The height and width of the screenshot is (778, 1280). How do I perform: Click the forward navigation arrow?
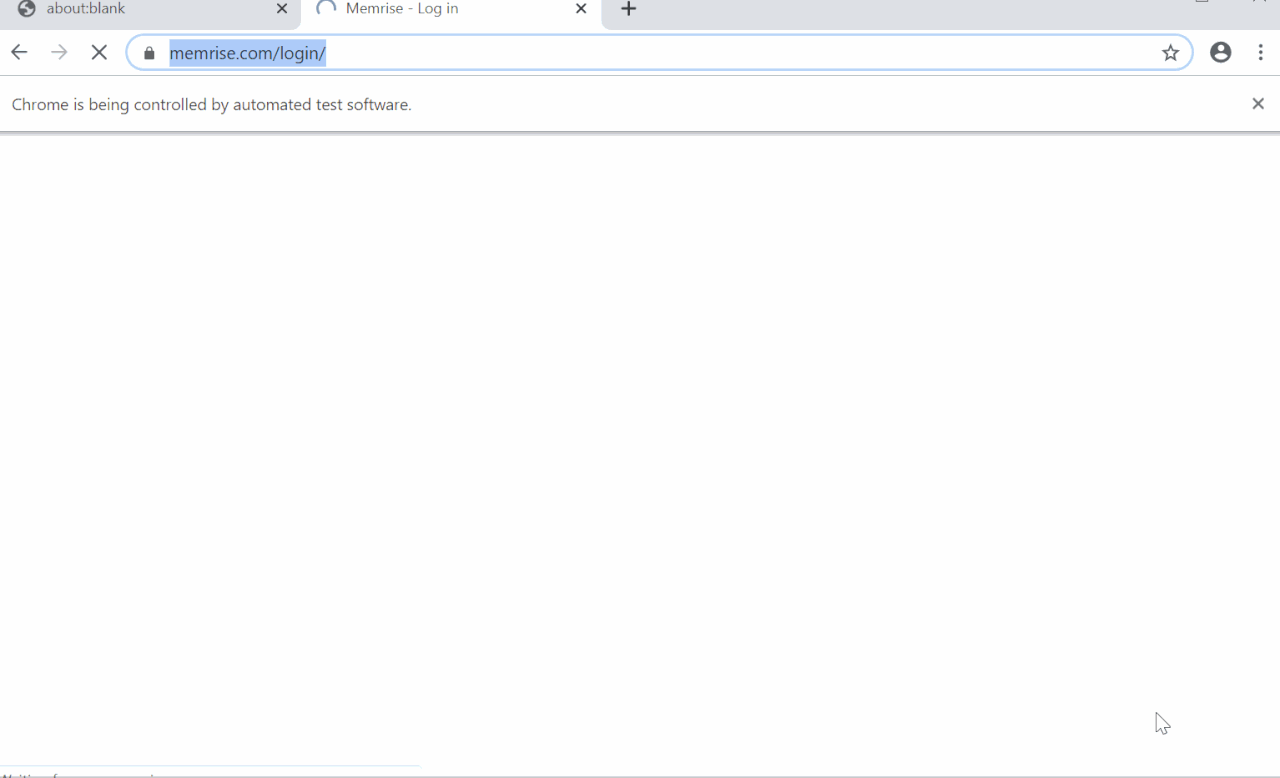tap(59, 53)
